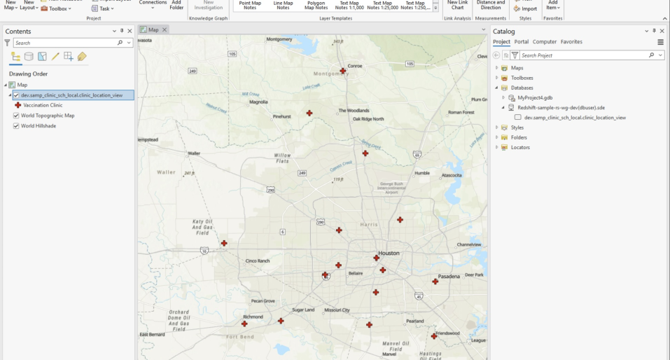Switch to the Portal tab
The height and width of the screenshot is (360, 670).
click(x=521, y=42)
